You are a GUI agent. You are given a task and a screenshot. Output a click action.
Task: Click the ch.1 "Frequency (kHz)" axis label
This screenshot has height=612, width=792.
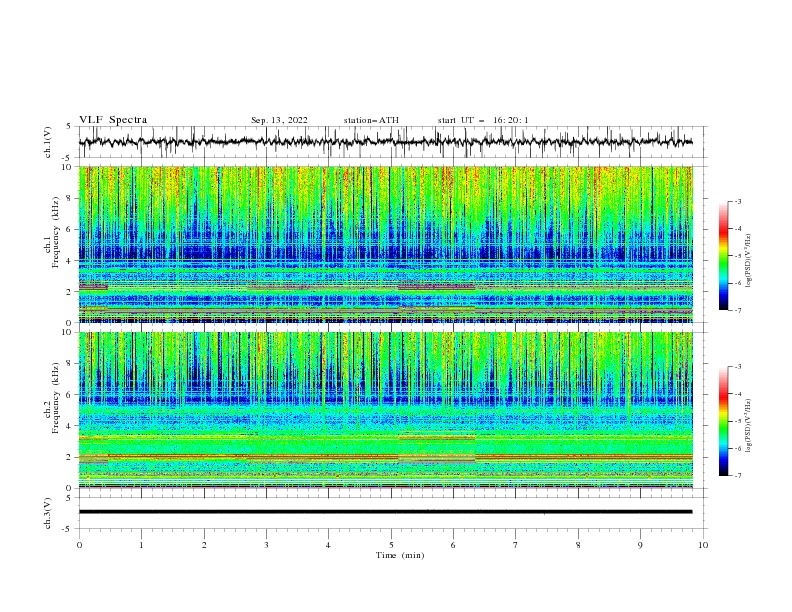pos(56,230)
